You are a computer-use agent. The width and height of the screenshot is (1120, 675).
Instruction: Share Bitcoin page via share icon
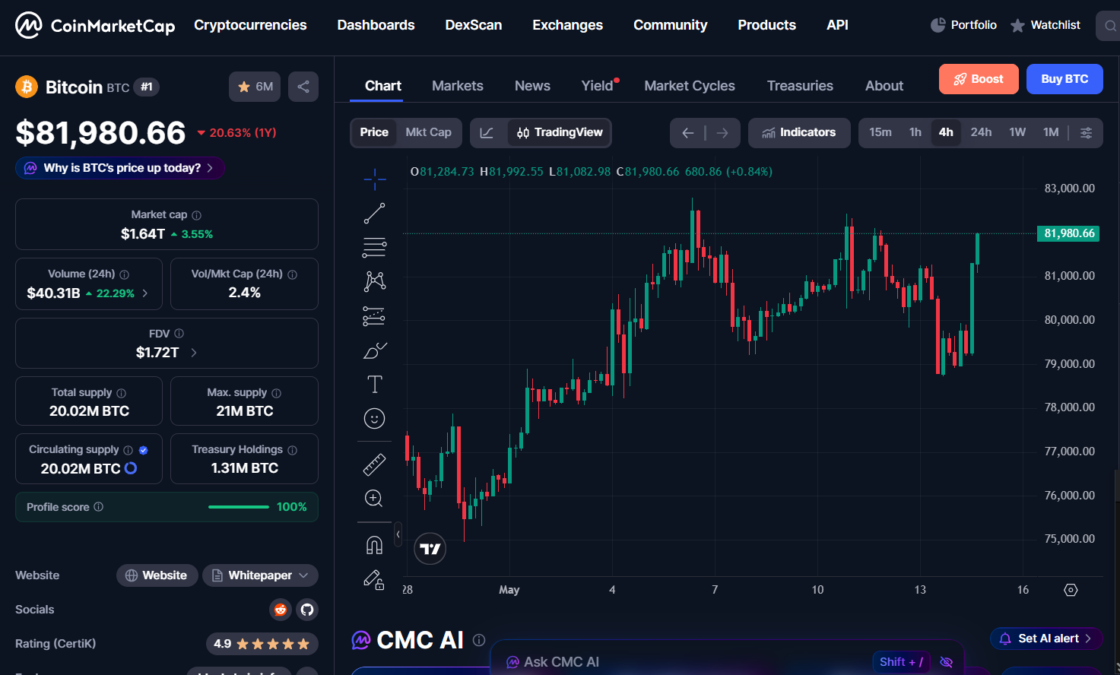click(304, 87)
